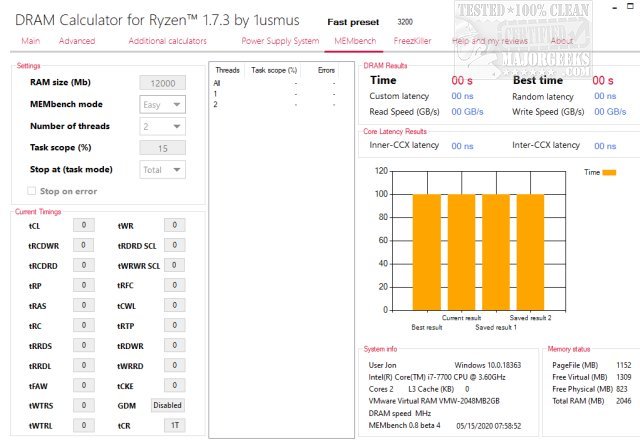The height and width of the screenshot is (448, 640).
Task: Click the tCKE timing value field
Action: (175, 385)
